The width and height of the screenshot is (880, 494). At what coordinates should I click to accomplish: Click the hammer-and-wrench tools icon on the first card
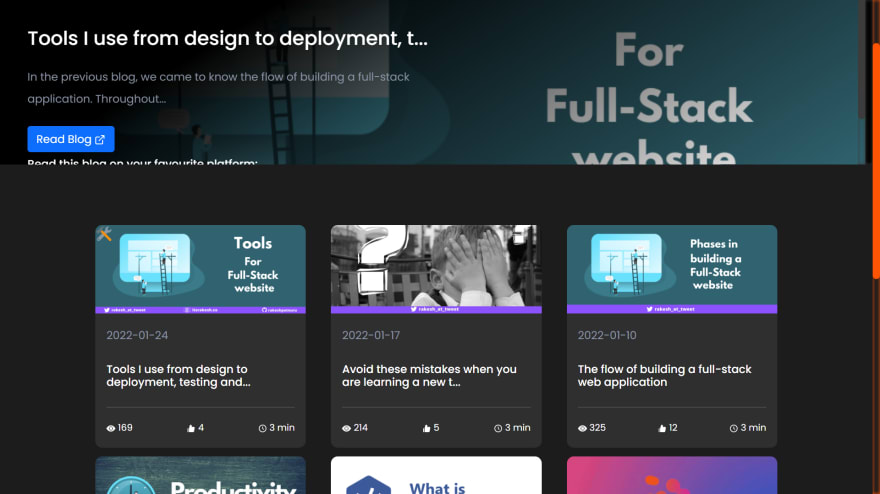[104, 234]
